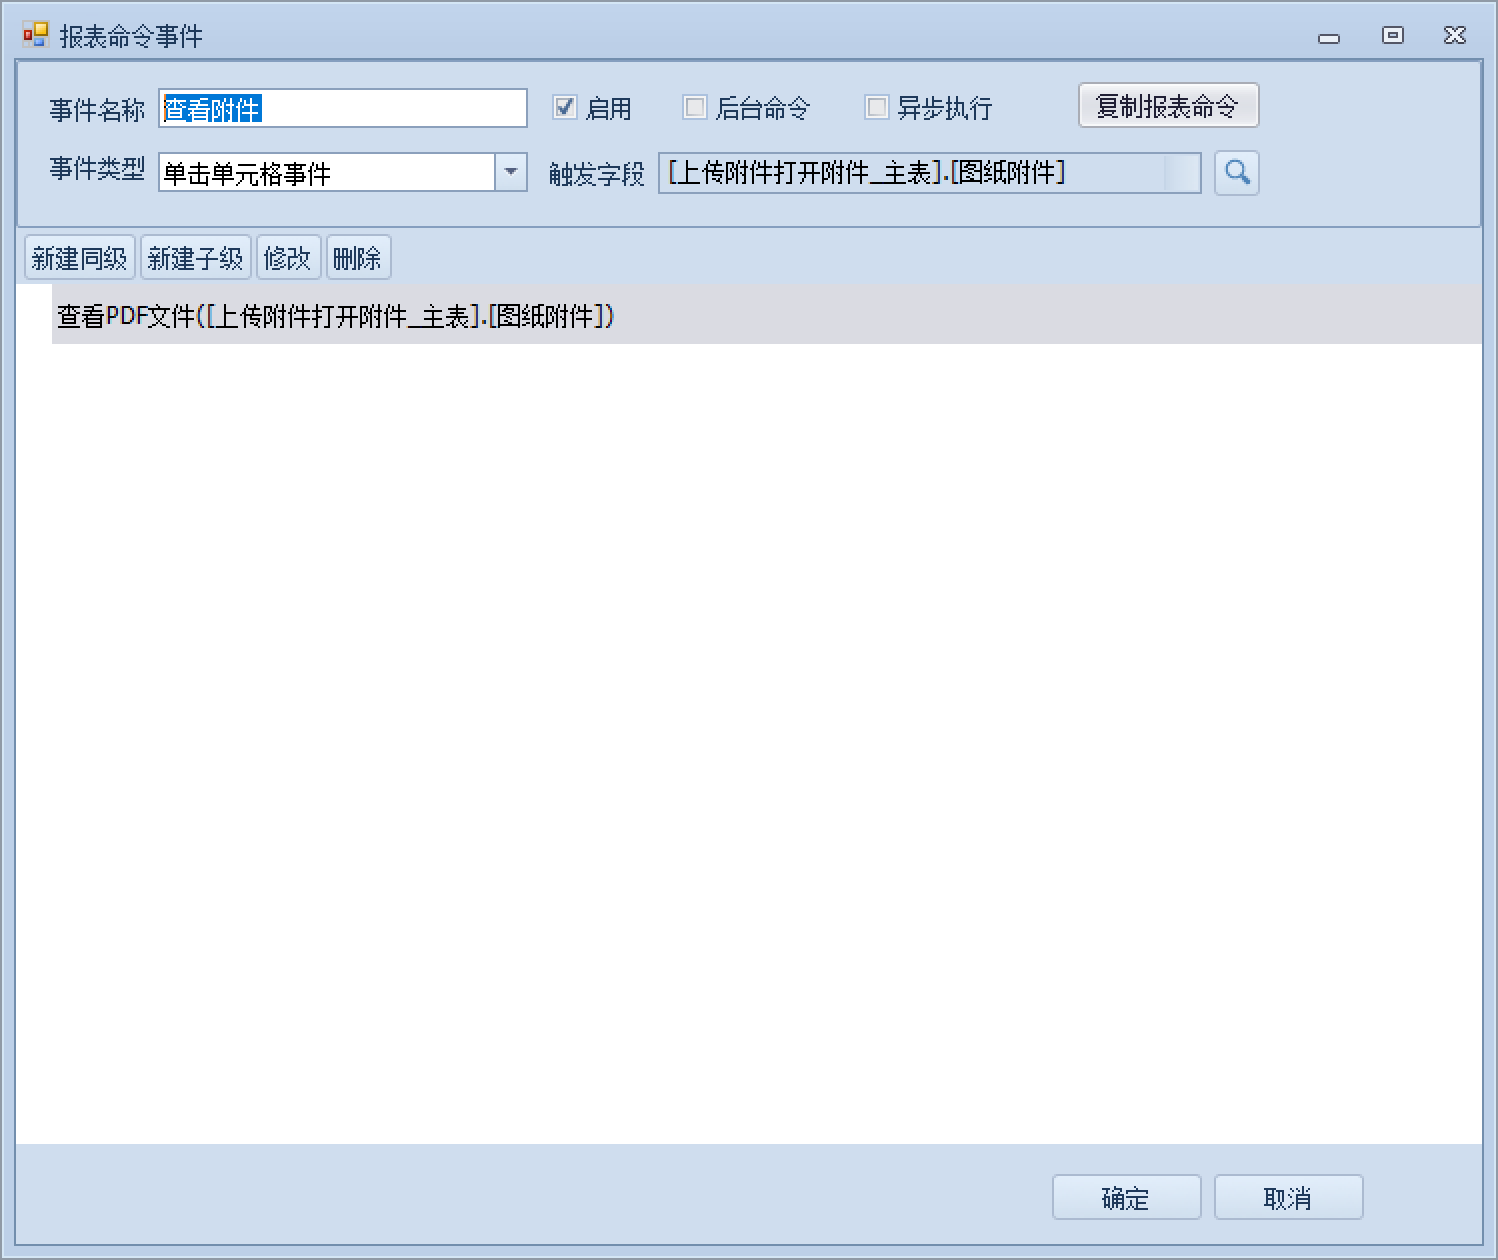Click the 单击单元格事件 combo box text
Viewport: 1498px width, 1260px height.
[326, 173]
